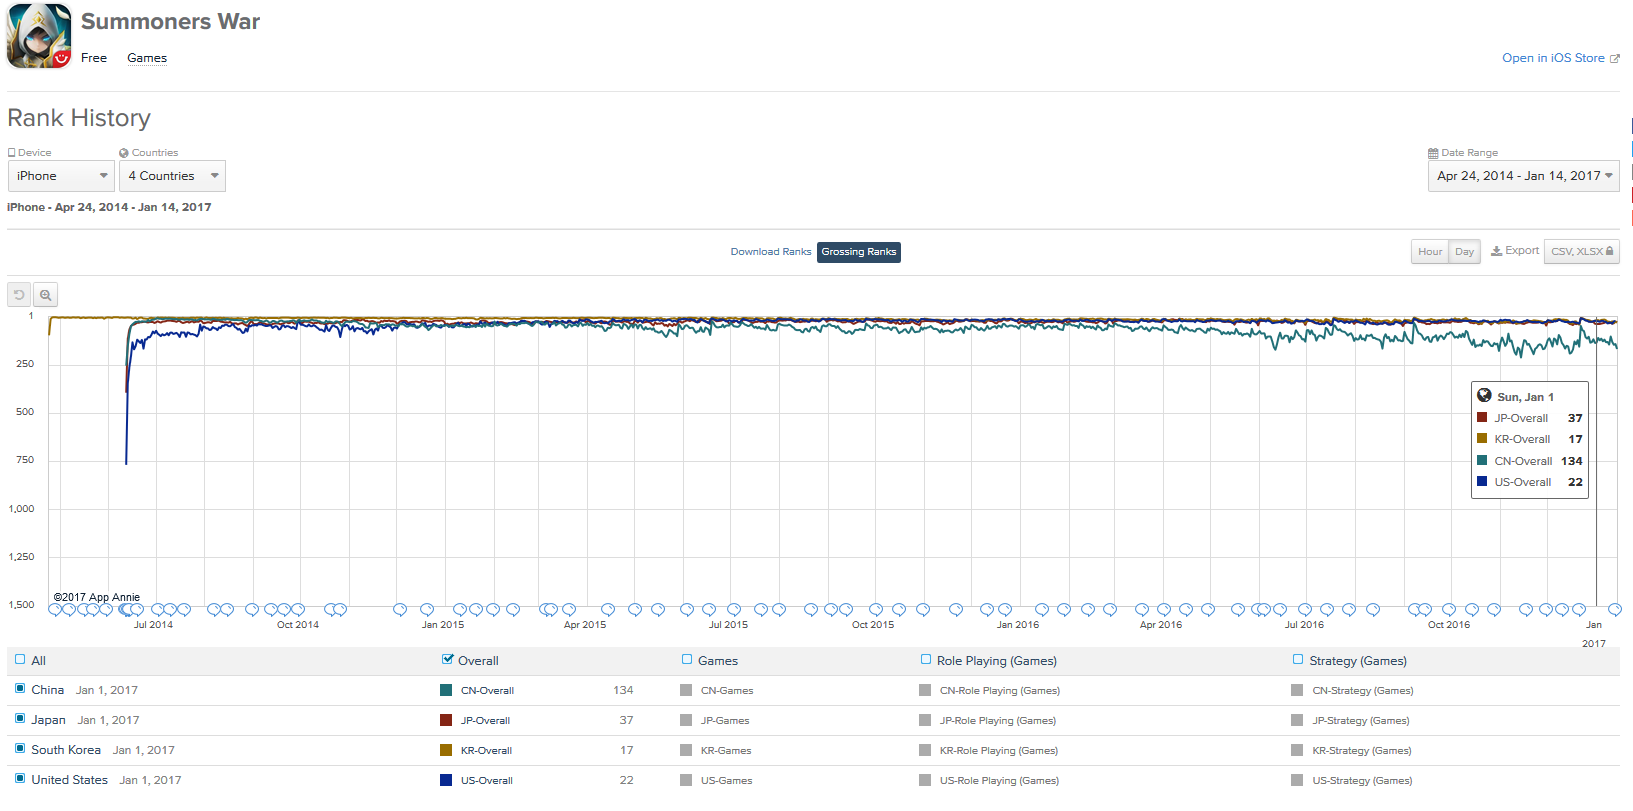Click the CSV, XLSX locked export button

pyautogui.click(x=1581, y=252)
